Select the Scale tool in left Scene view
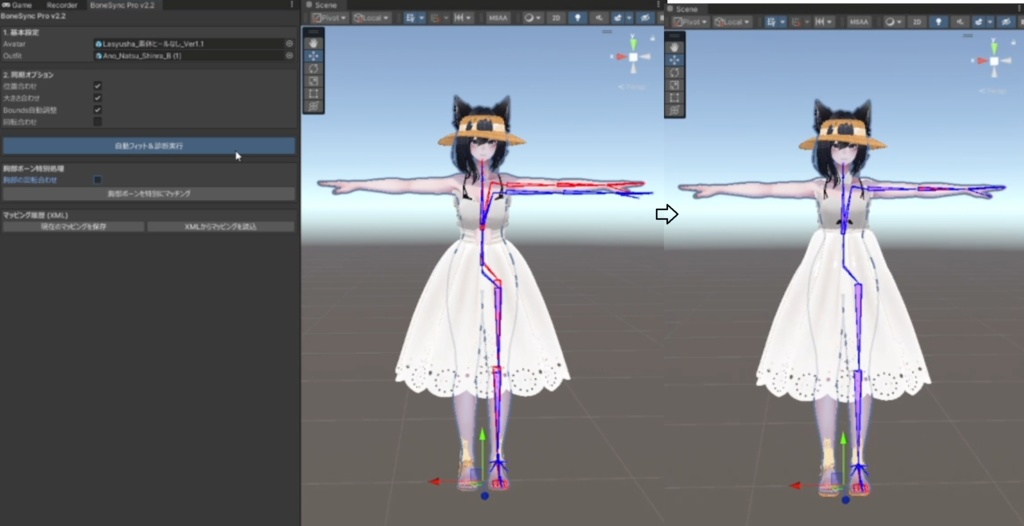Image resolution: width=1024 pixels, height=526 pixels. pos(313,81)
